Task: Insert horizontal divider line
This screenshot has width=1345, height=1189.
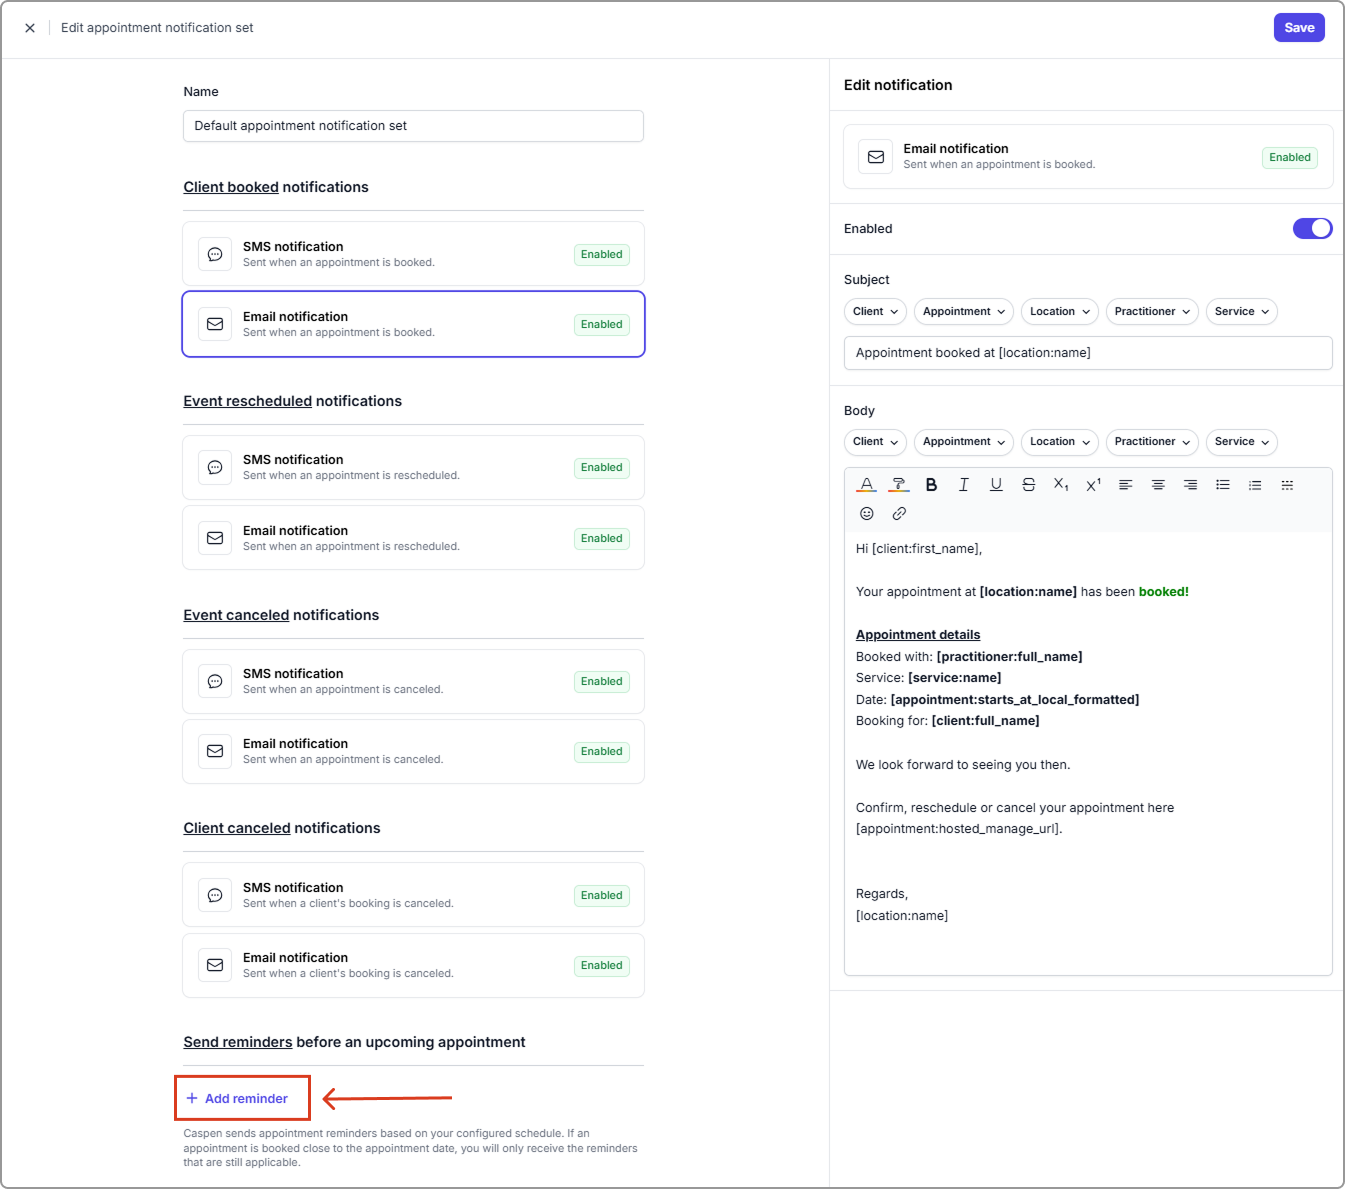Action: pyautogui.click(x=1287, y=485)
